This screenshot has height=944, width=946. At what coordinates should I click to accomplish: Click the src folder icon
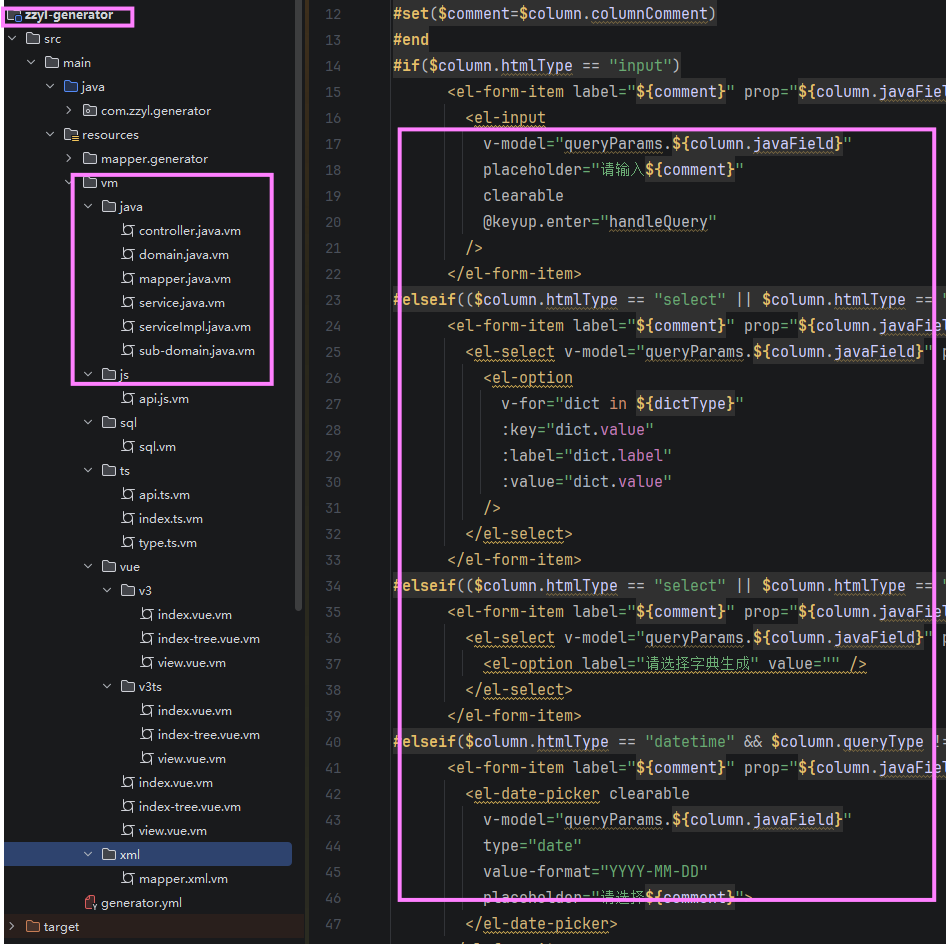(33, 39)
